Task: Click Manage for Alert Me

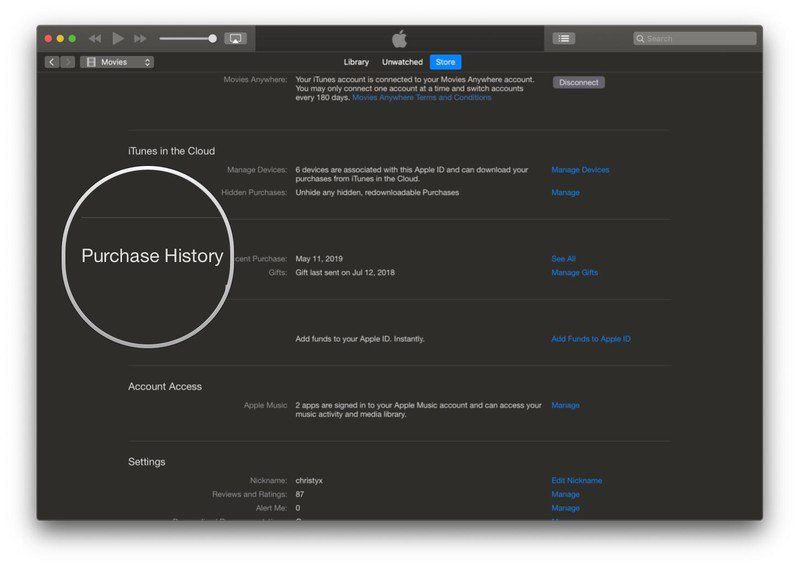Action: point(565,508)
